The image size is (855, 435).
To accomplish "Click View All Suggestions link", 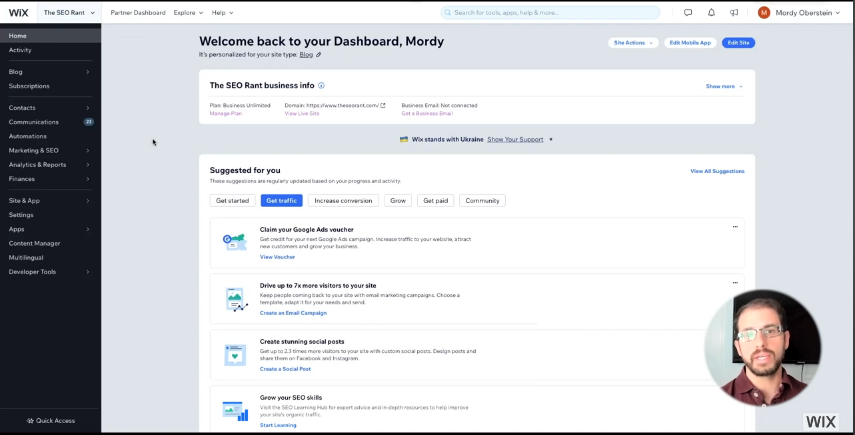I will point(717,171).
